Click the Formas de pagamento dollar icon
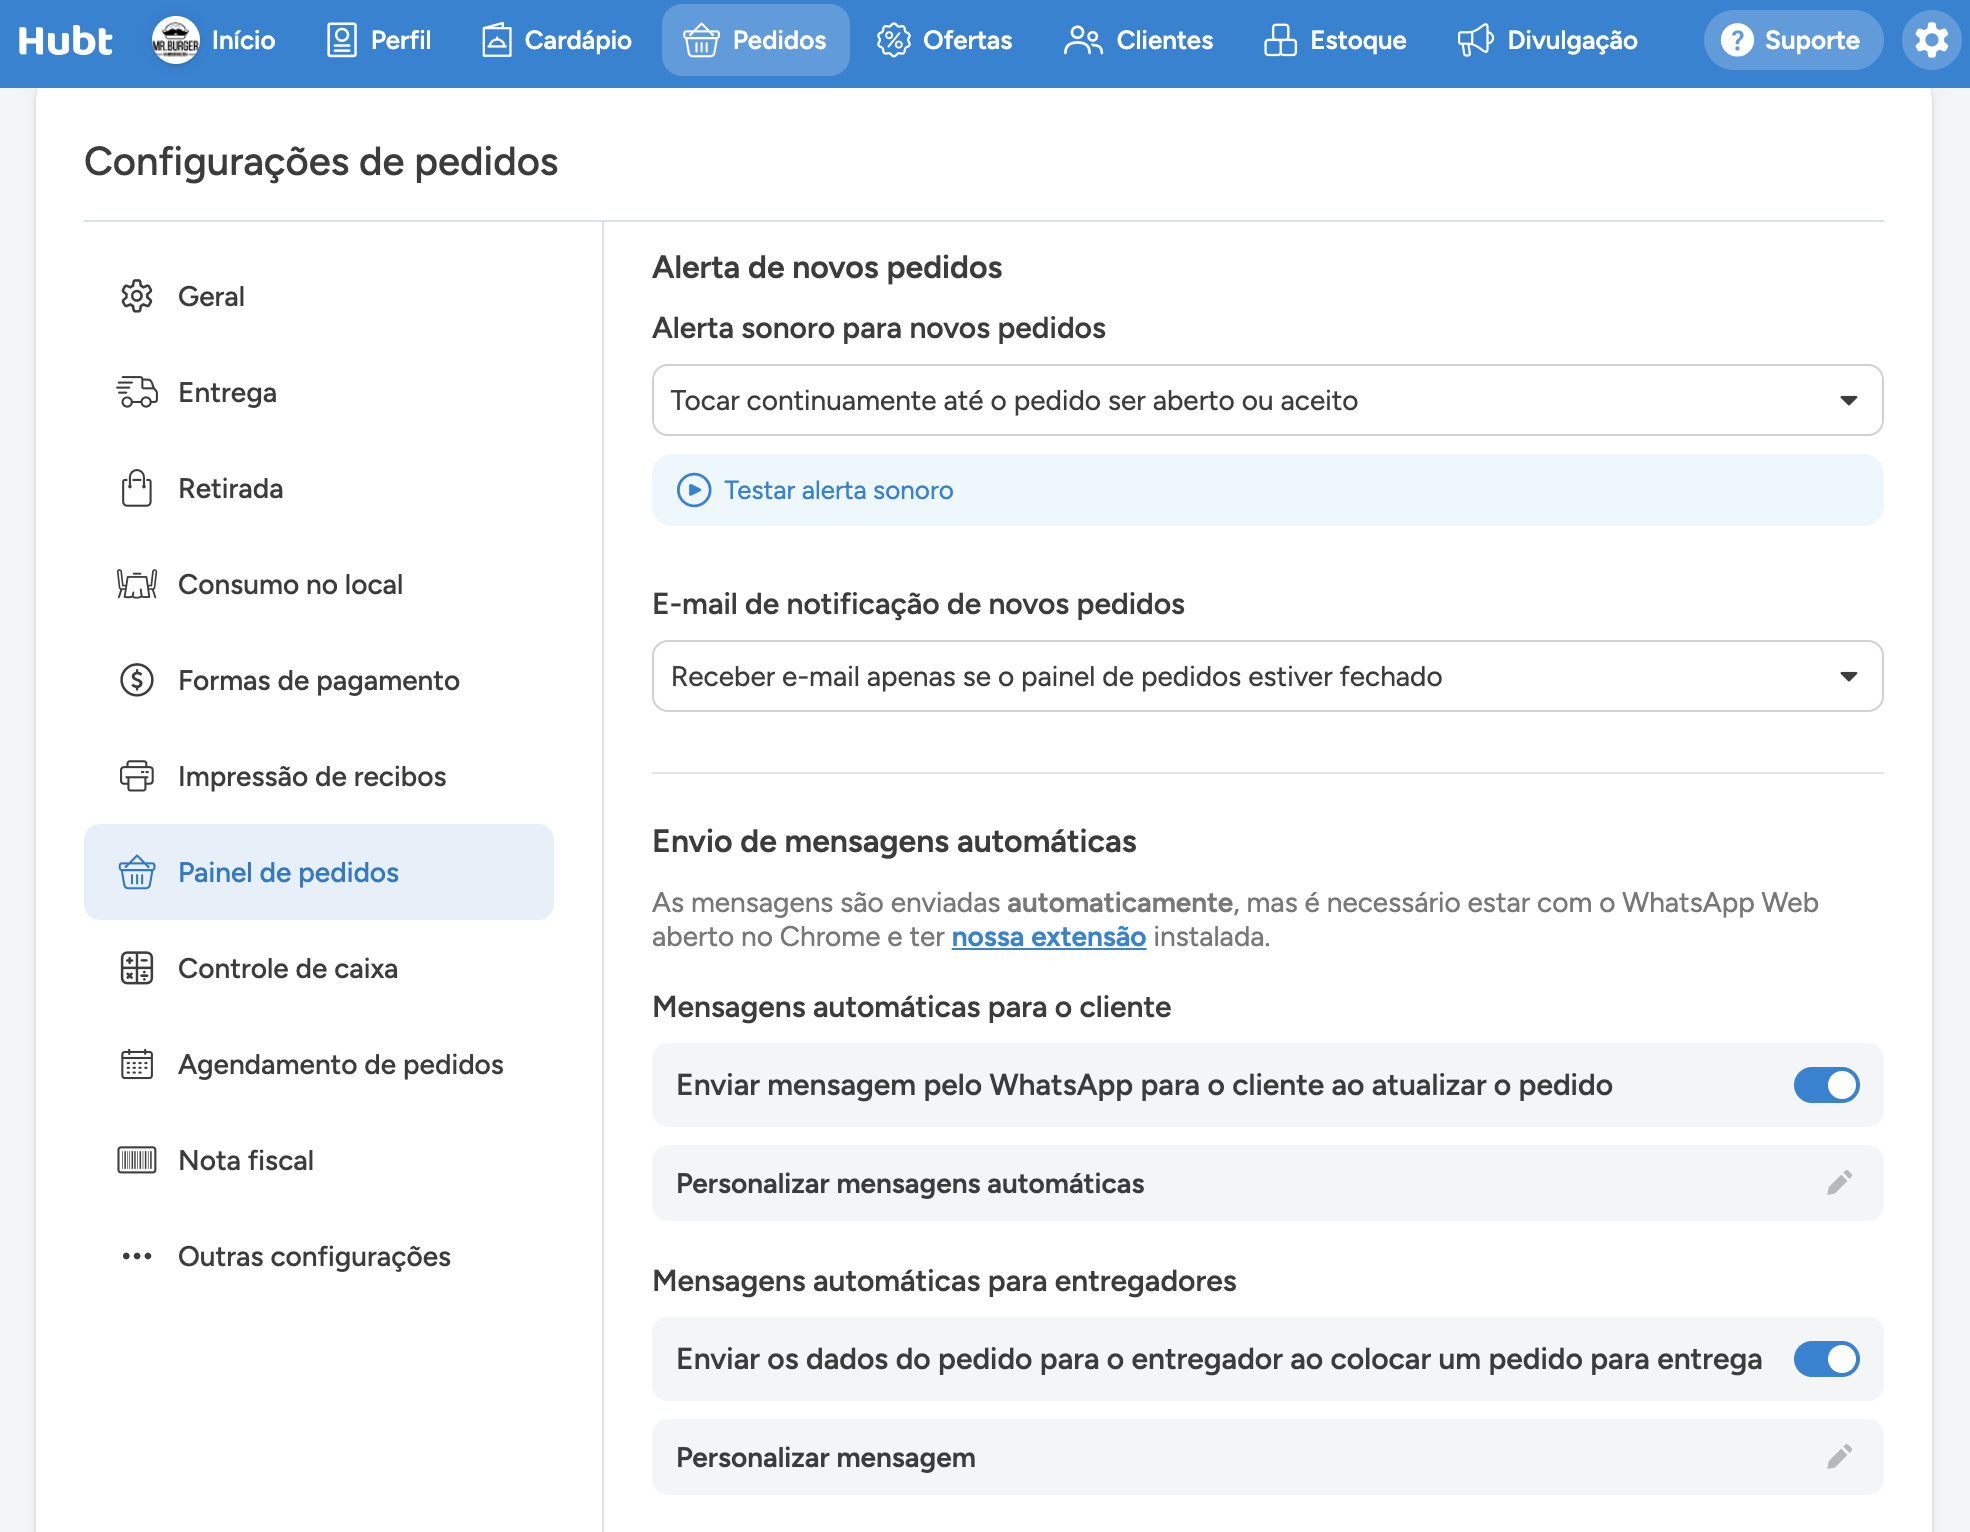Screen dimensions: 1970x1532 pyautogui.click(x=137, y=680)
